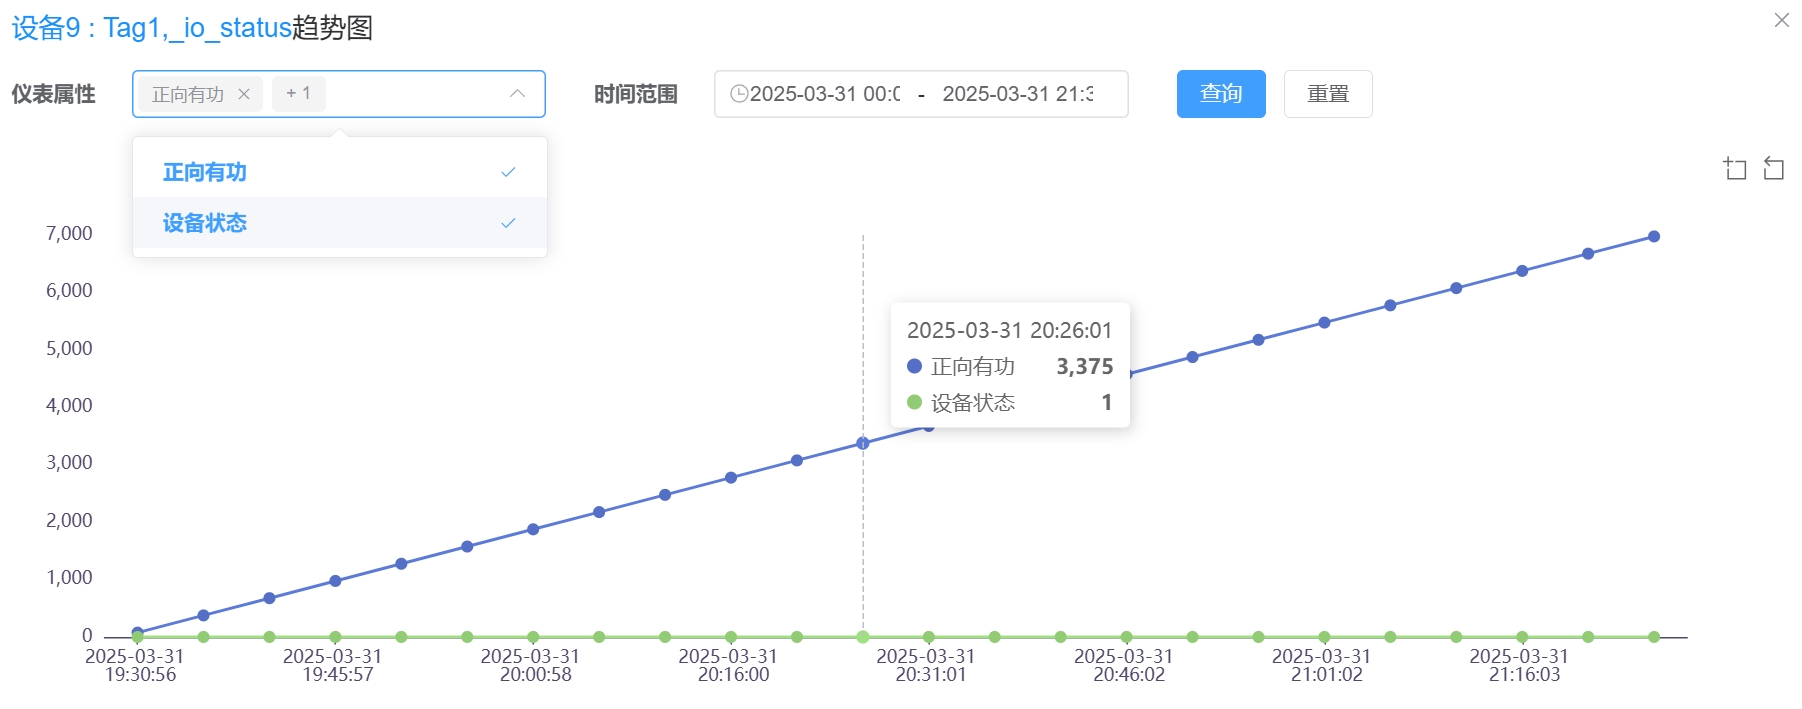This screenshot has width=1802, height=709.
Task: Click the x-axis label 21:01:02
Action: tap(1327, 675)
